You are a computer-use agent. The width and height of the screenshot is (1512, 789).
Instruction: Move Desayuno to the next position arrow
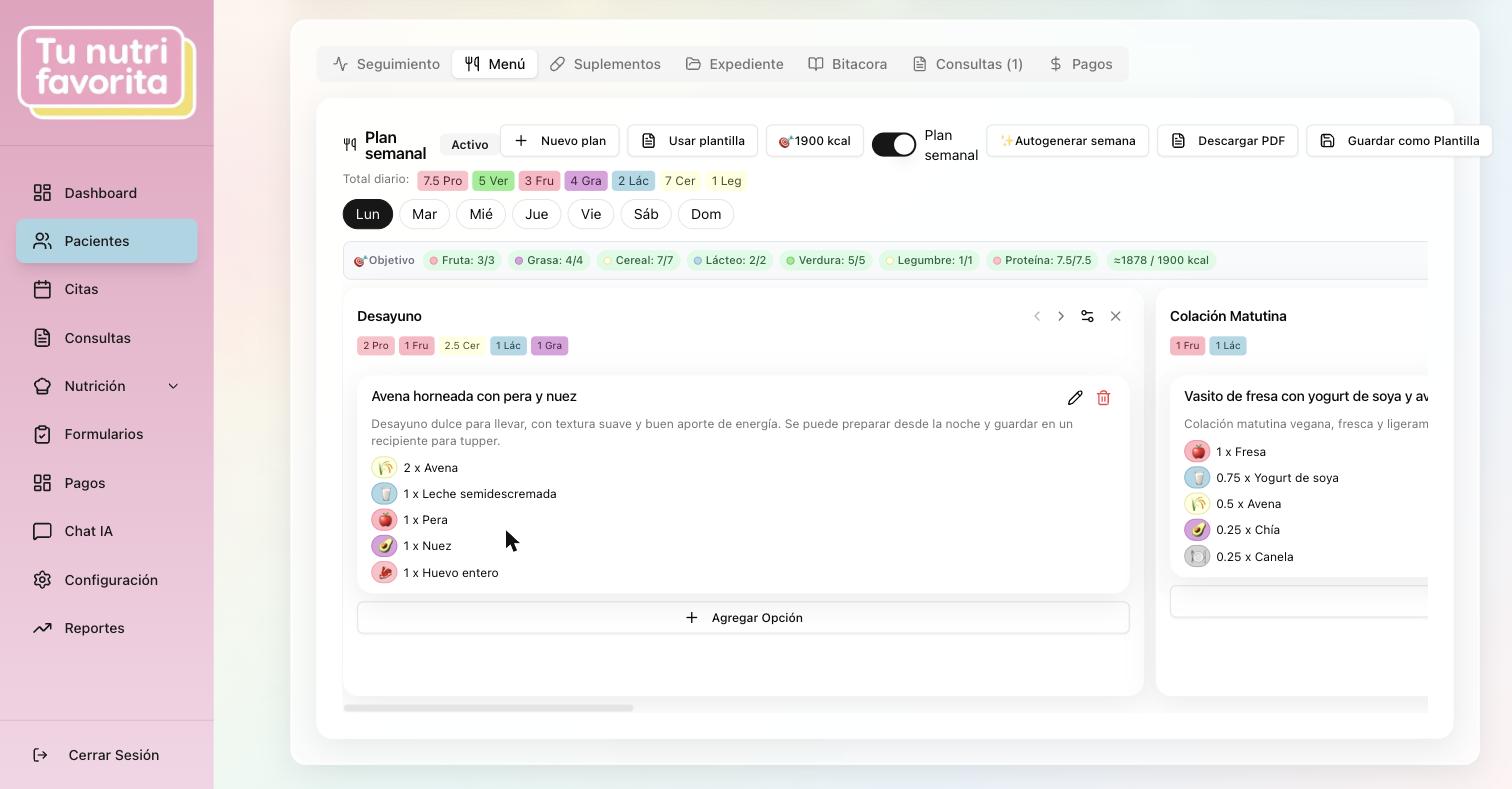point(1061,316)
